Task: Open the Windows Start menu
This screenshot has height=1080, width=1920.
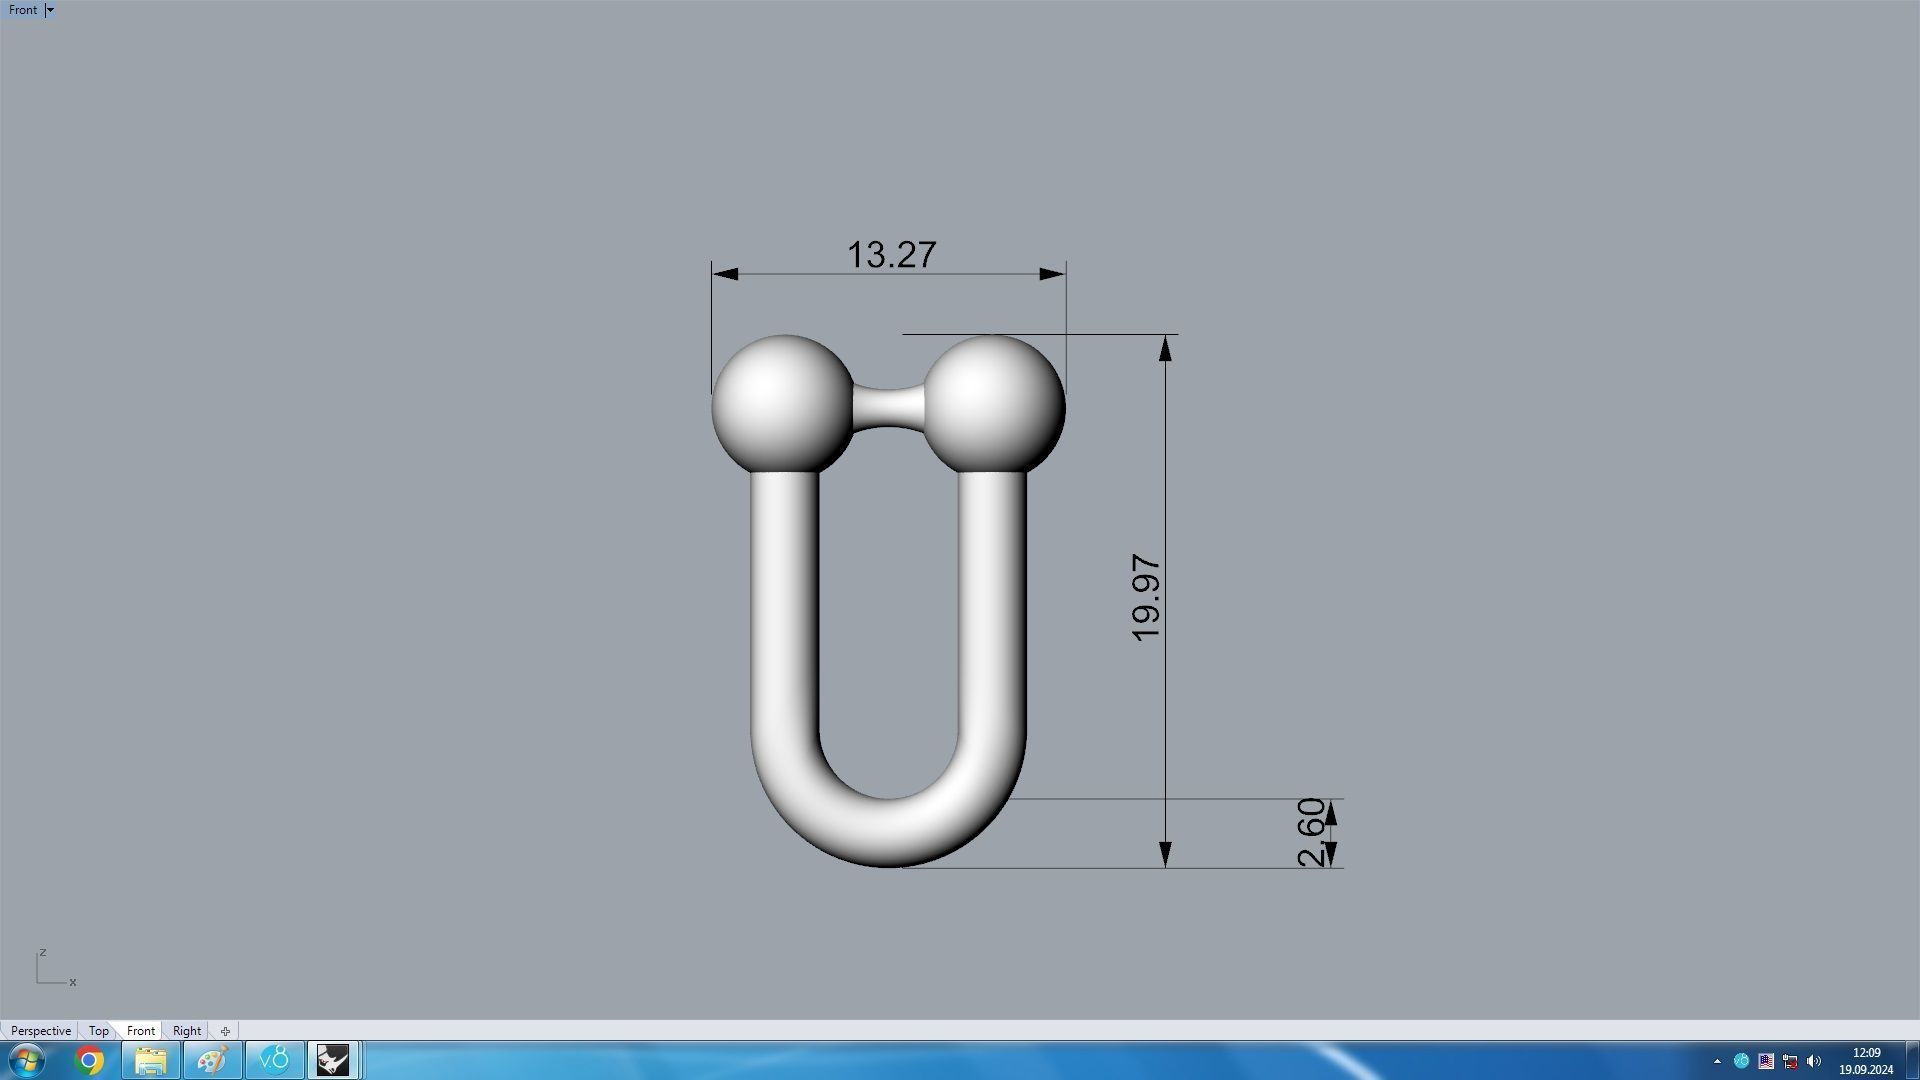Action: 27,1060
